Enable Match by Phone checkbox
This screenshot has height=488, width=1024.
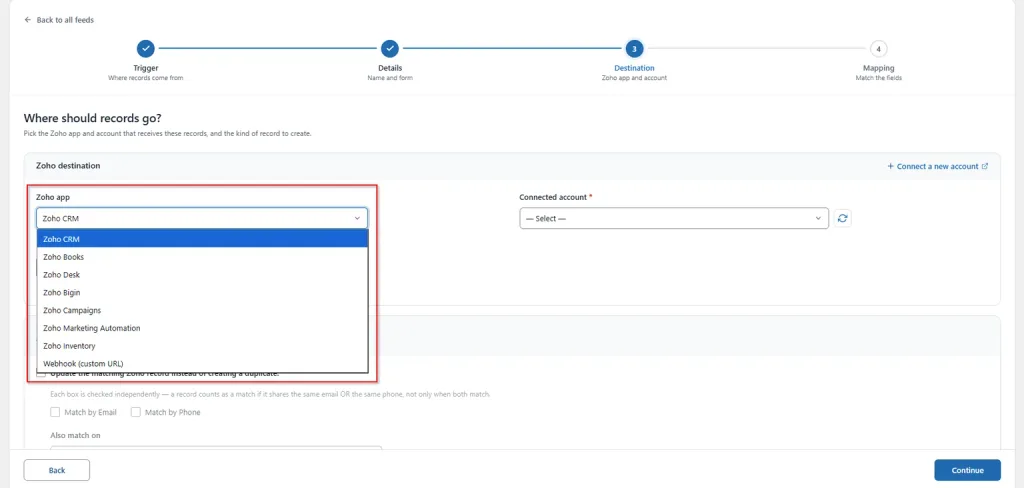point(136,412)
